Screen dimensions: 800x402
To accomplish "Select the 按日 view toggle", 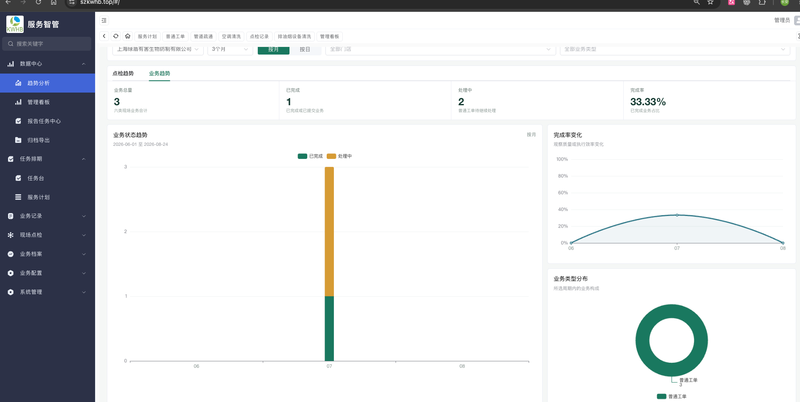I will 305,49.
